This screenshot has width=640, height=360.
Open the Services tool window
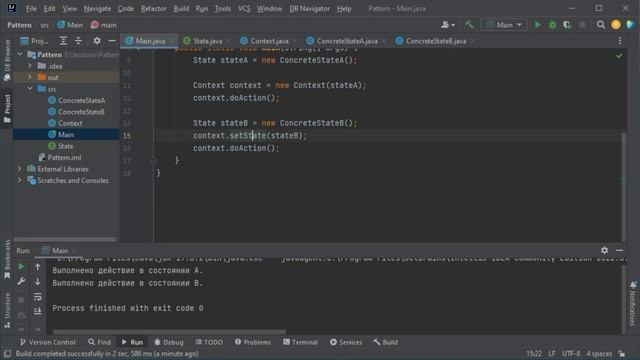[346, 342]
